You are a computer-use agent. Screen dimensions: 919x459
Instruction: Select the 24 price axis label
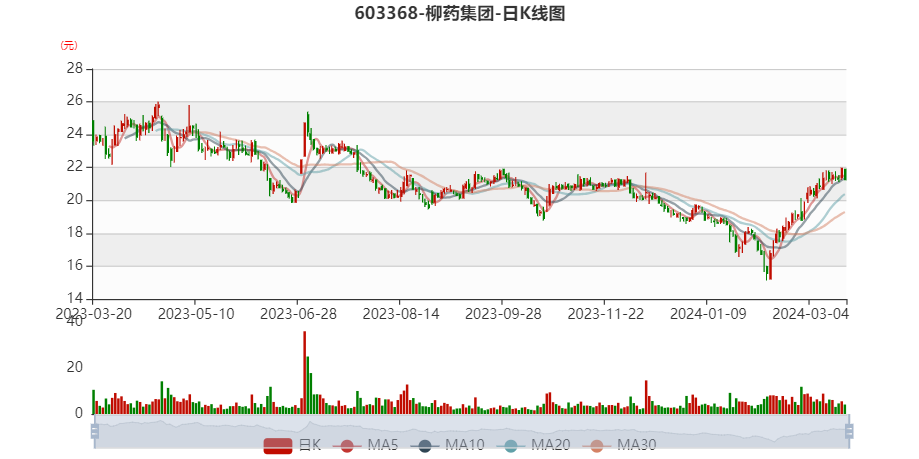click(x=76, y=135)
